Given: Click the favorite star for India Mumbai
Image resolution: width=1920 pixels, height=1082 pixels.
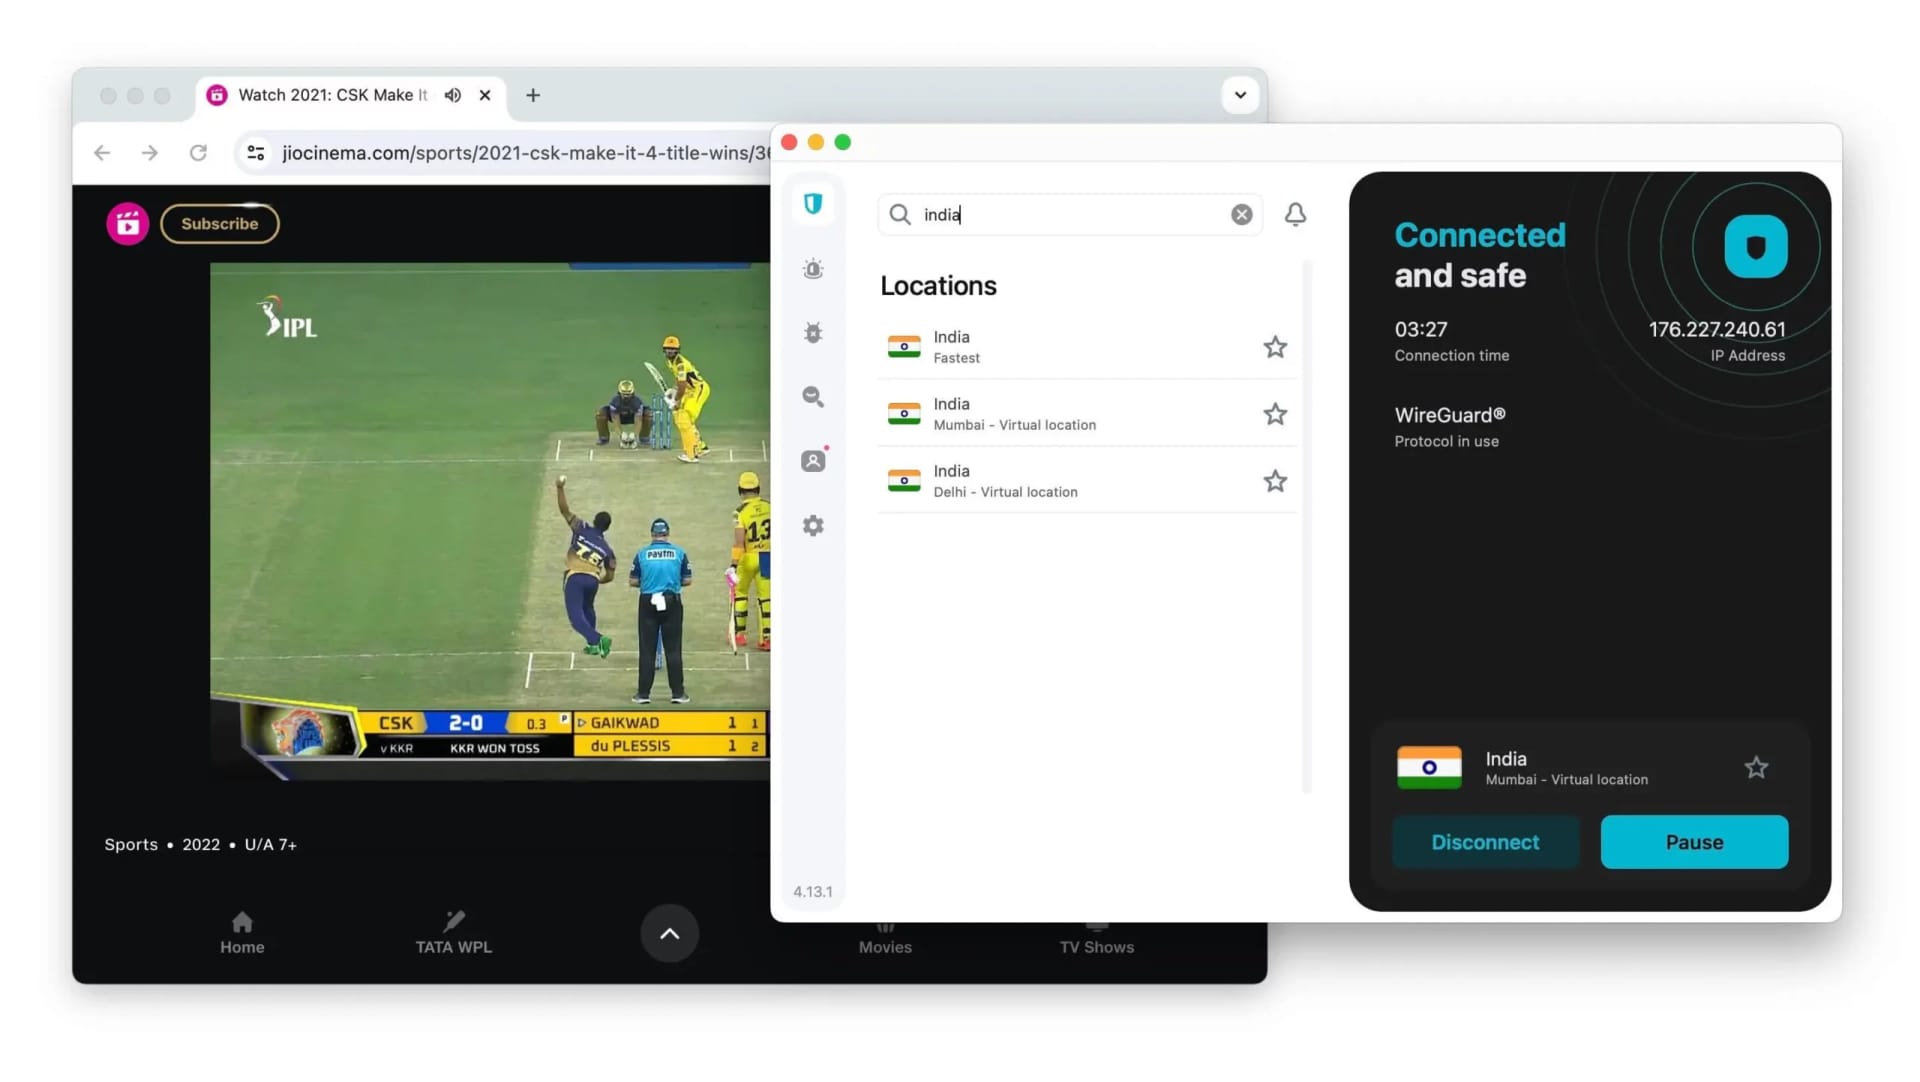Looking at the screenshot, I should click(1274, 413).
